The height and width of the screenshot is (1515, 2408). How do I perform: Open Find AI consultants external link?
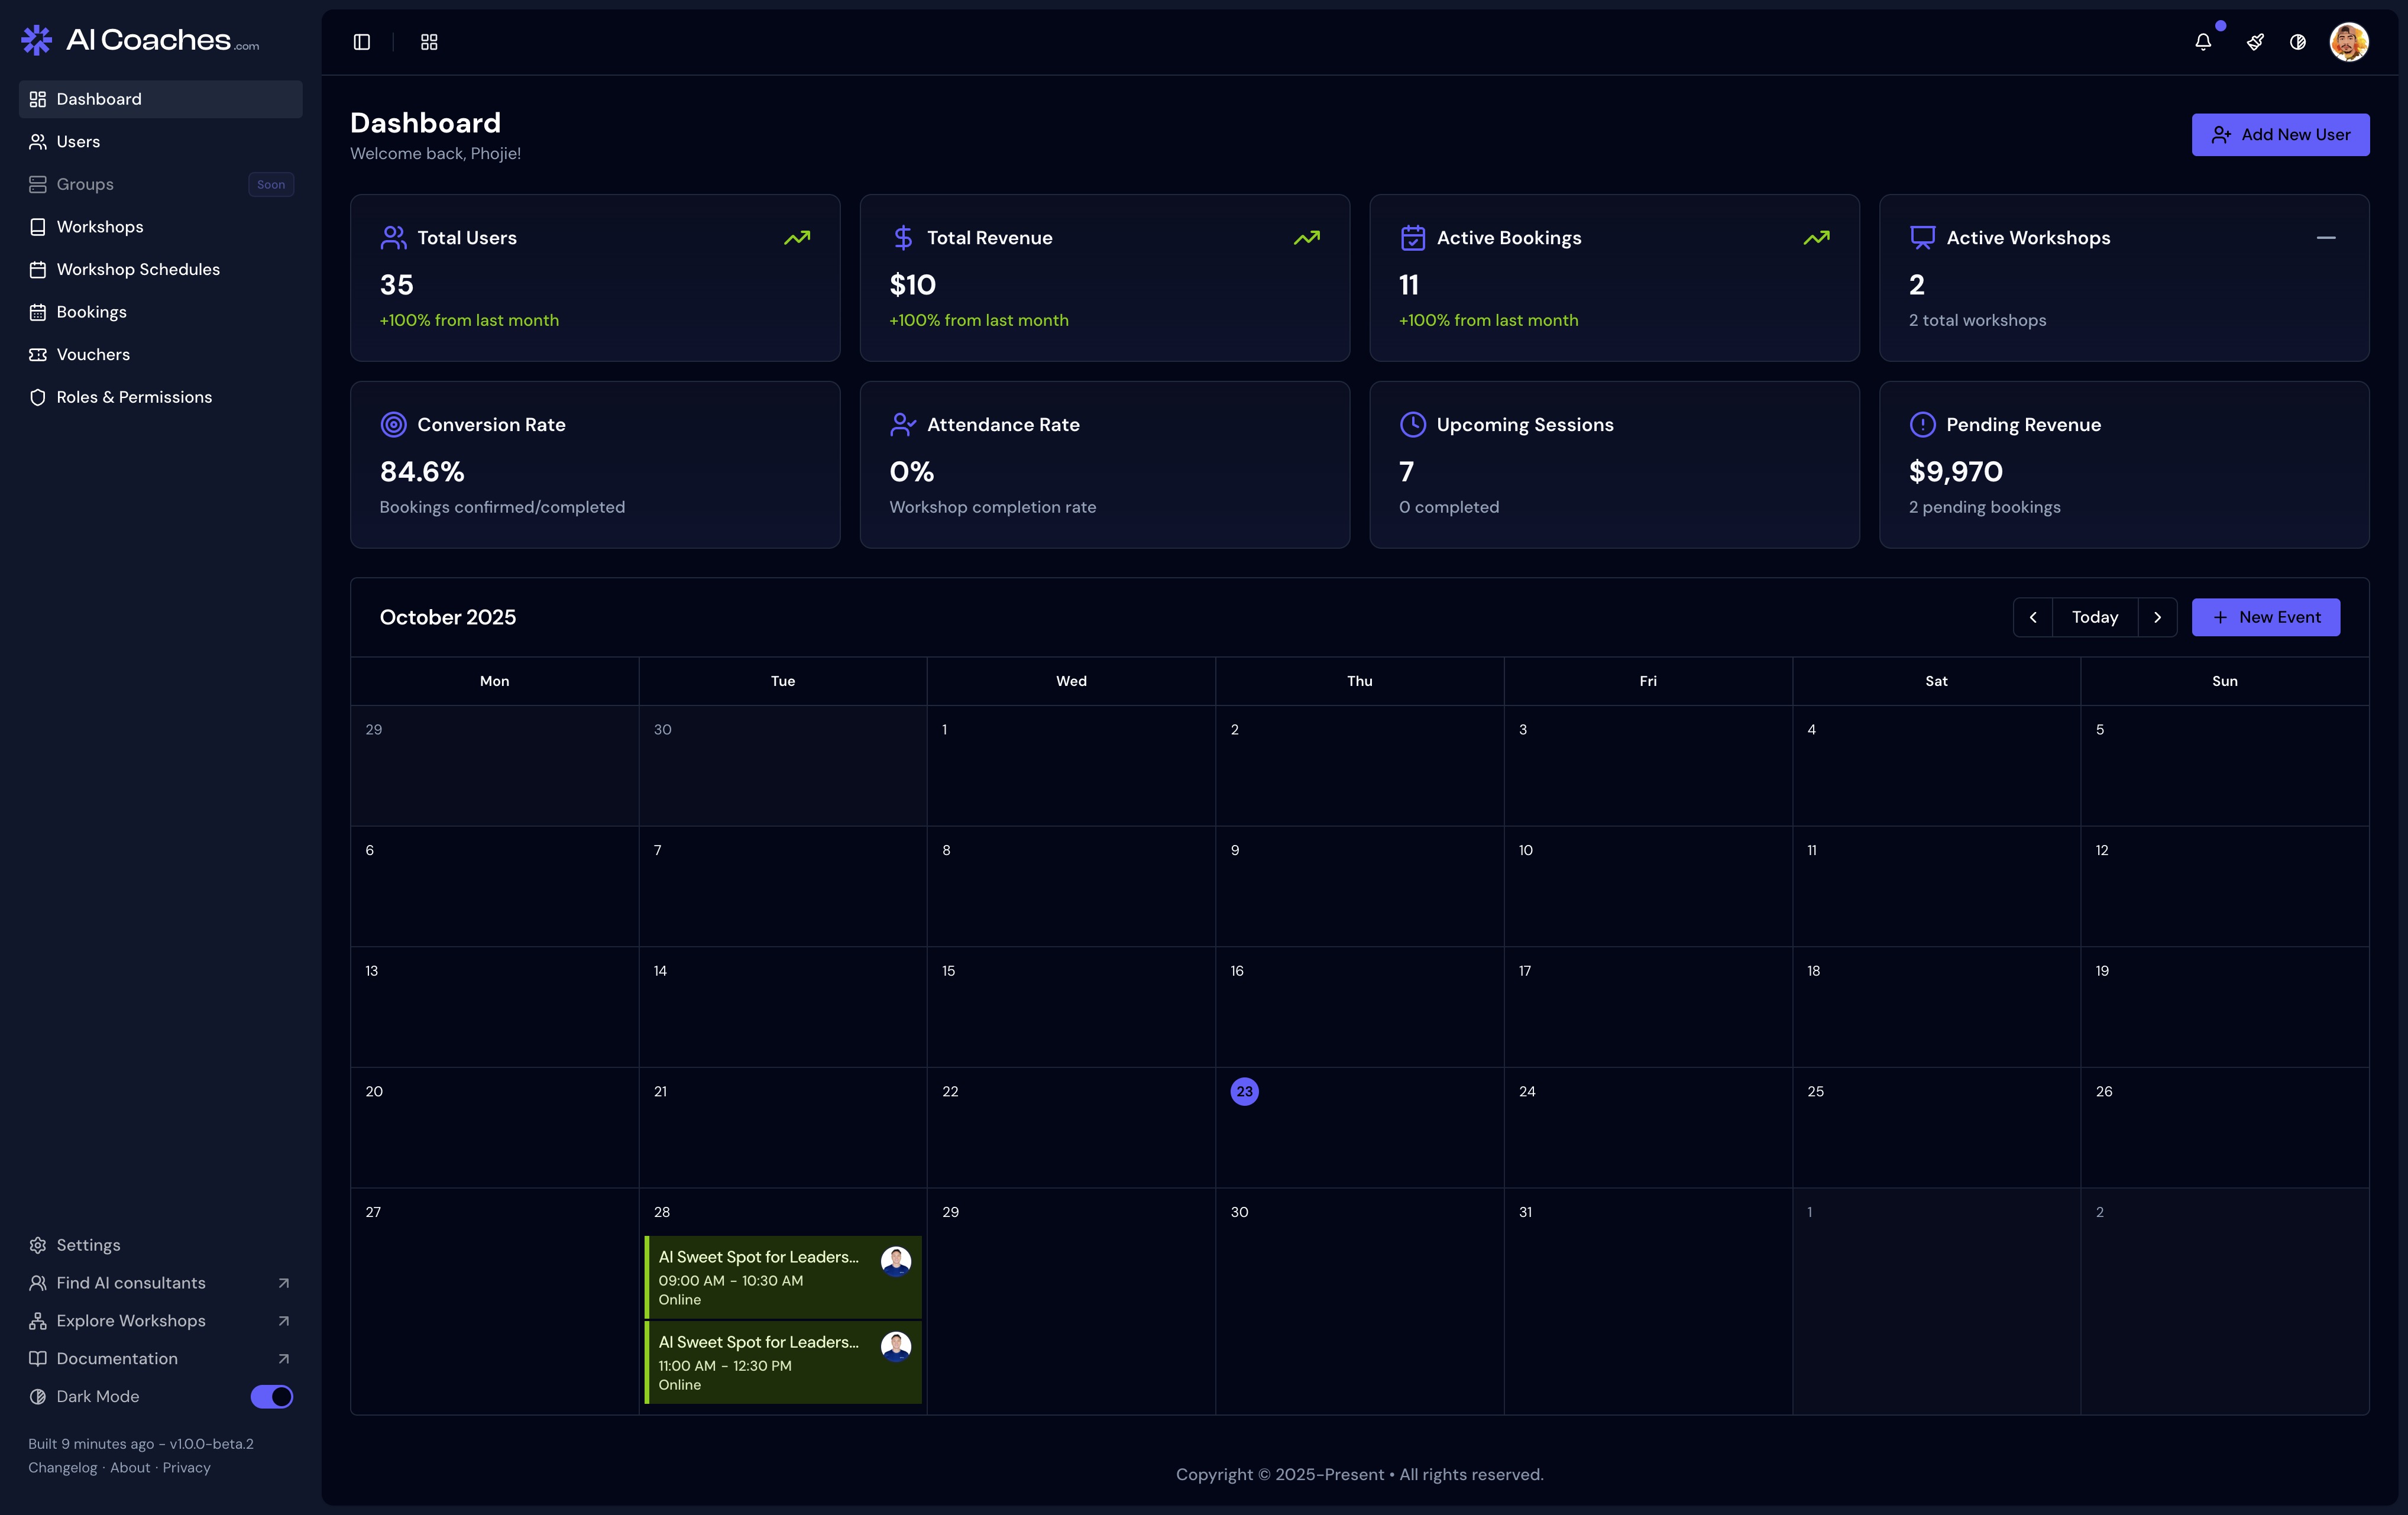131,1283
